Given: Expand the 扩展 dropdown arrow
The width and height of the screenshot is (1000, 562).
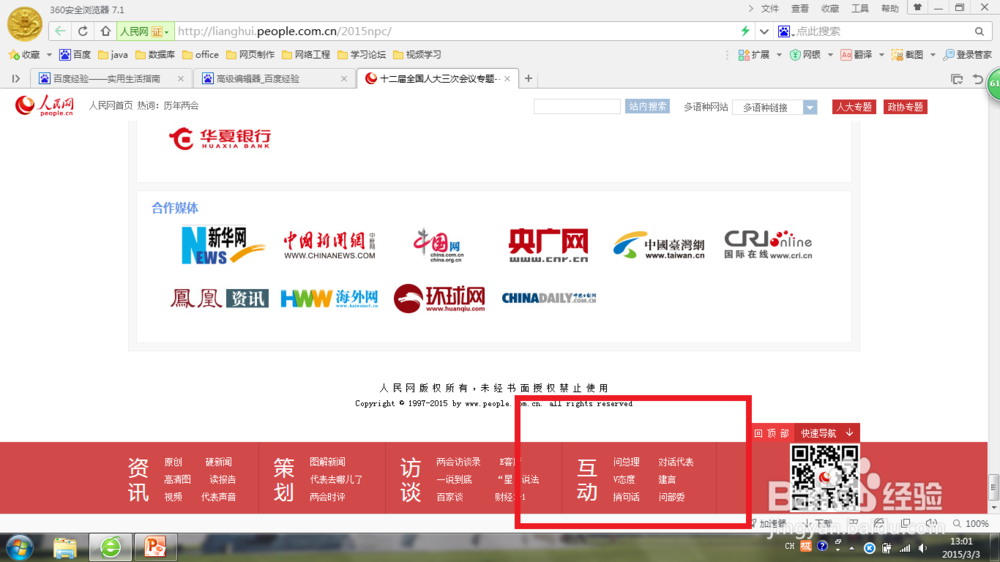Looking at the screenshot, I should click(x=779, y=55).
